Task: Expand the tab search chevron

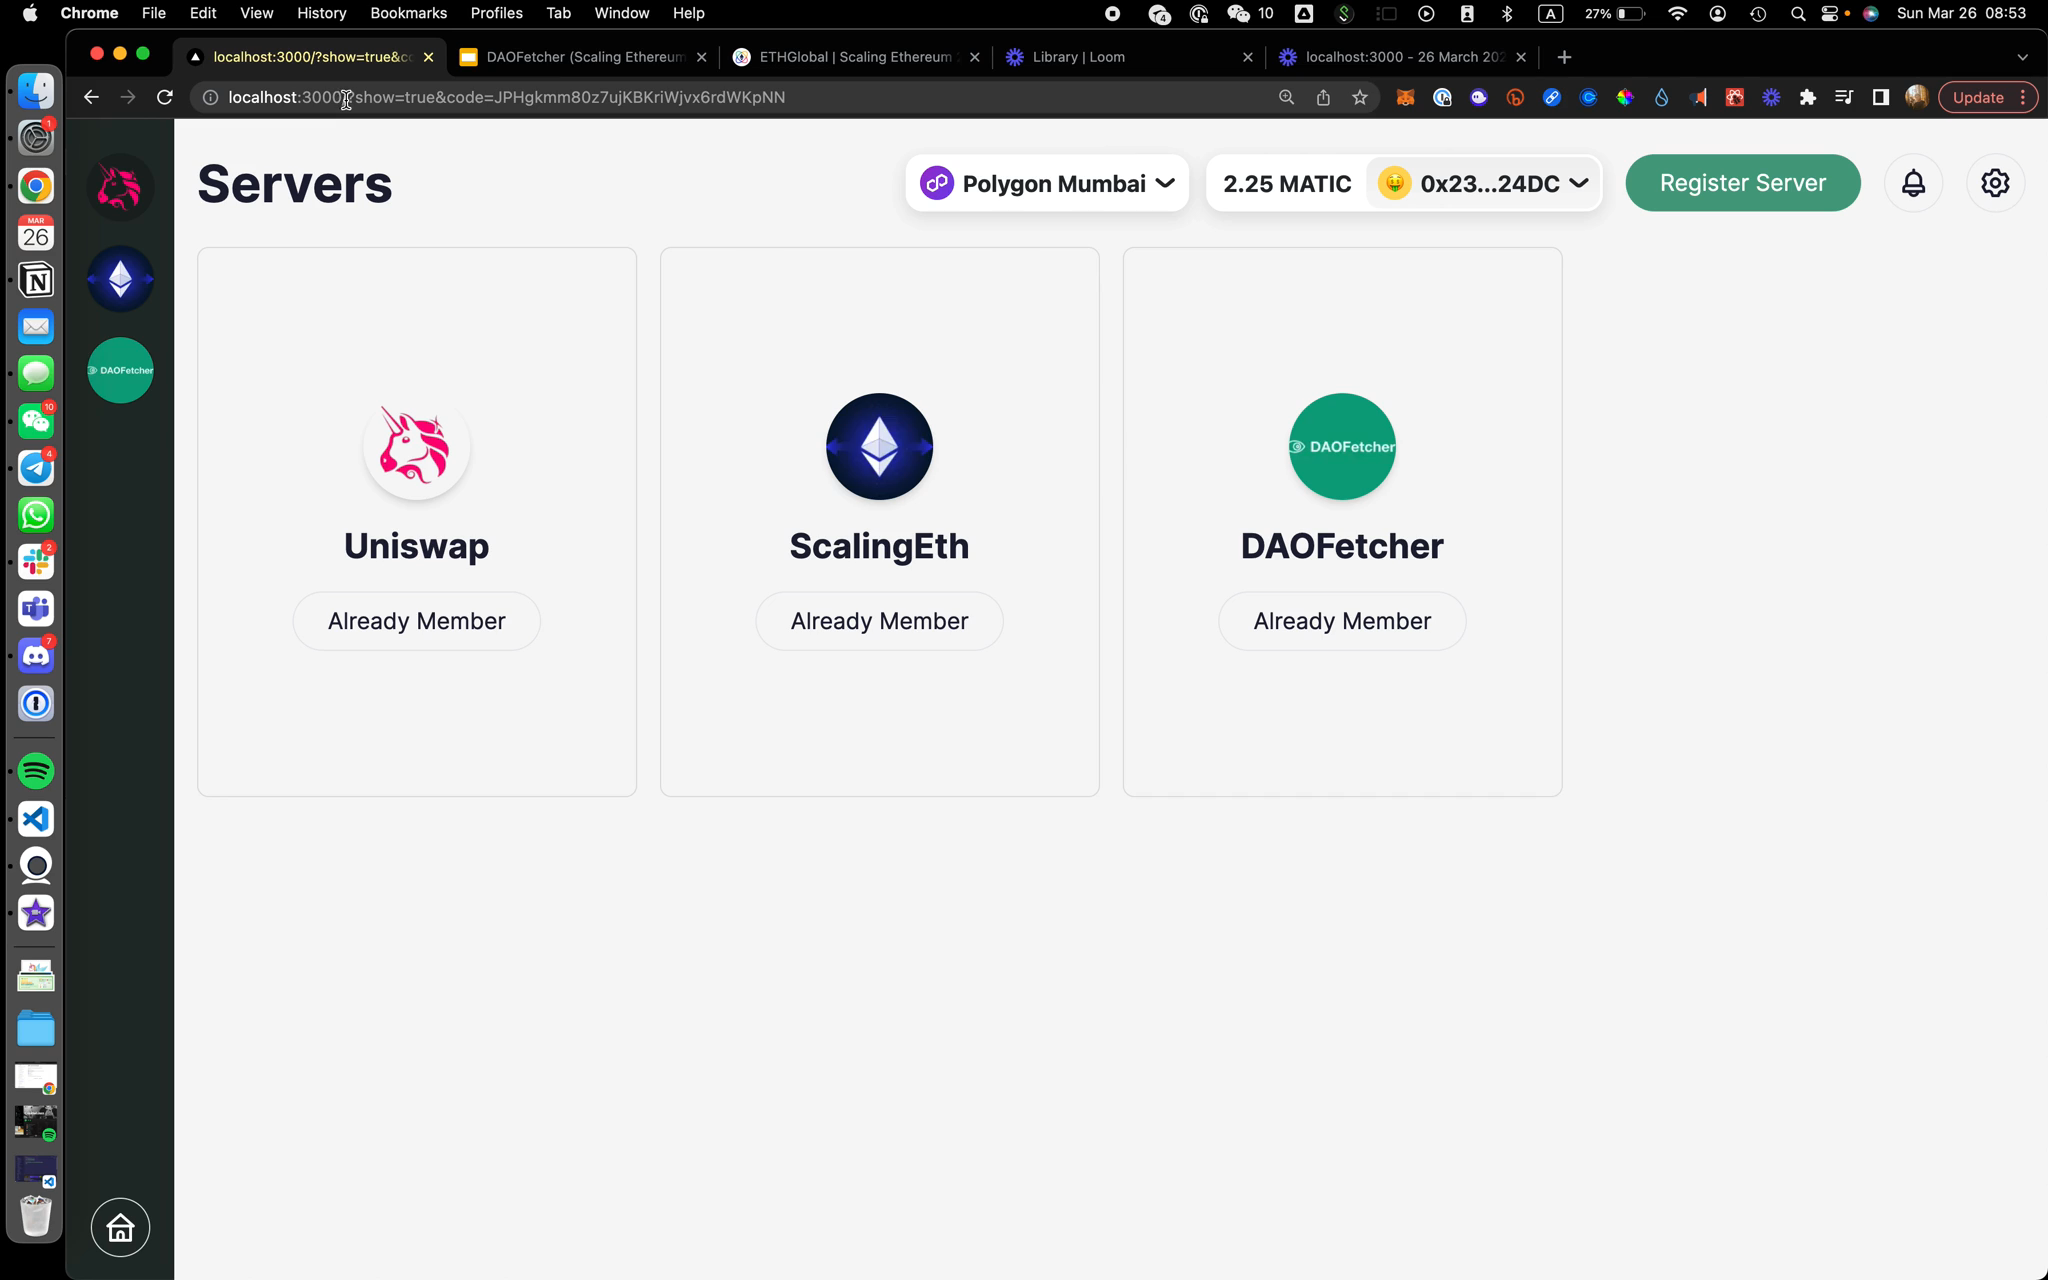Action: point(2022,57)
